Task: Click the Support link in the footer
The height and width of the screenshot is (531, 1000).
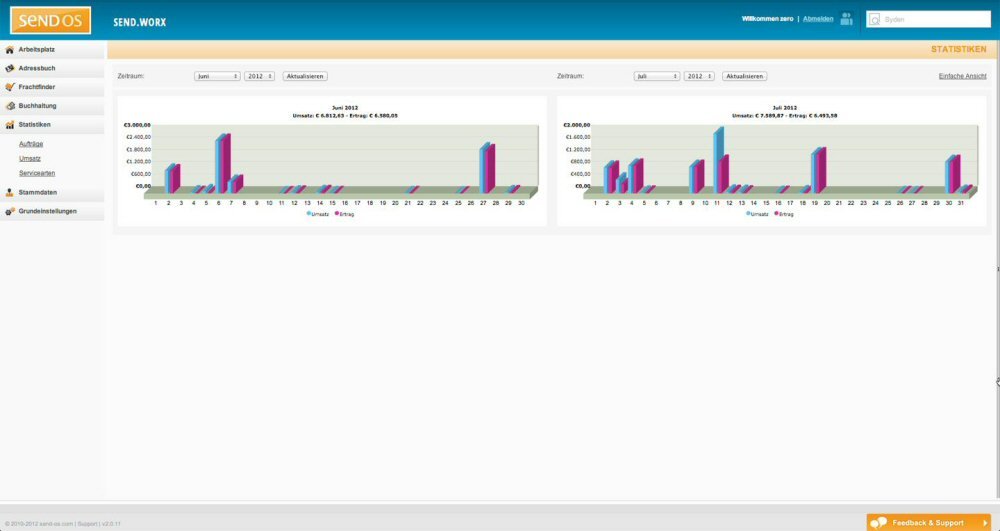Action: [87, 524]
